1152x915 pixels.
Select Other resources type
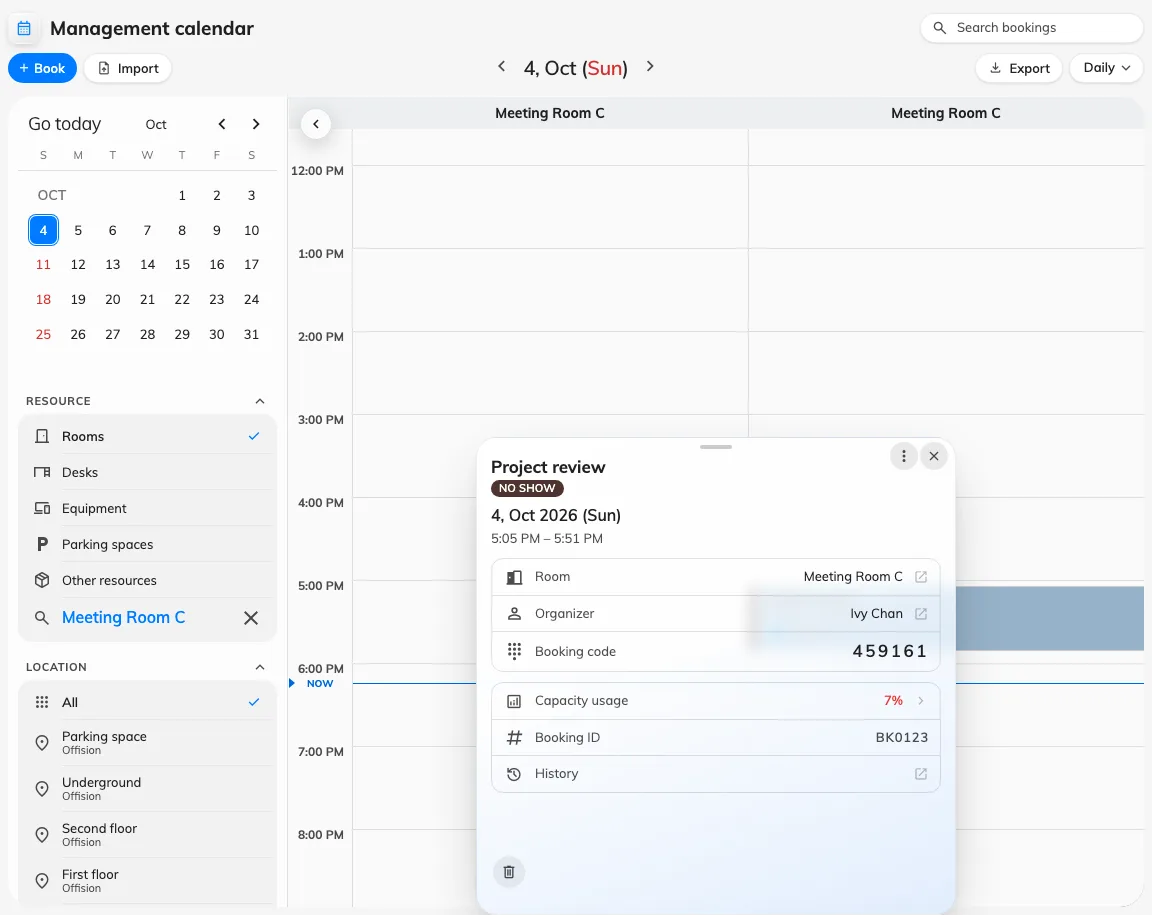click(x=147, y=581)
